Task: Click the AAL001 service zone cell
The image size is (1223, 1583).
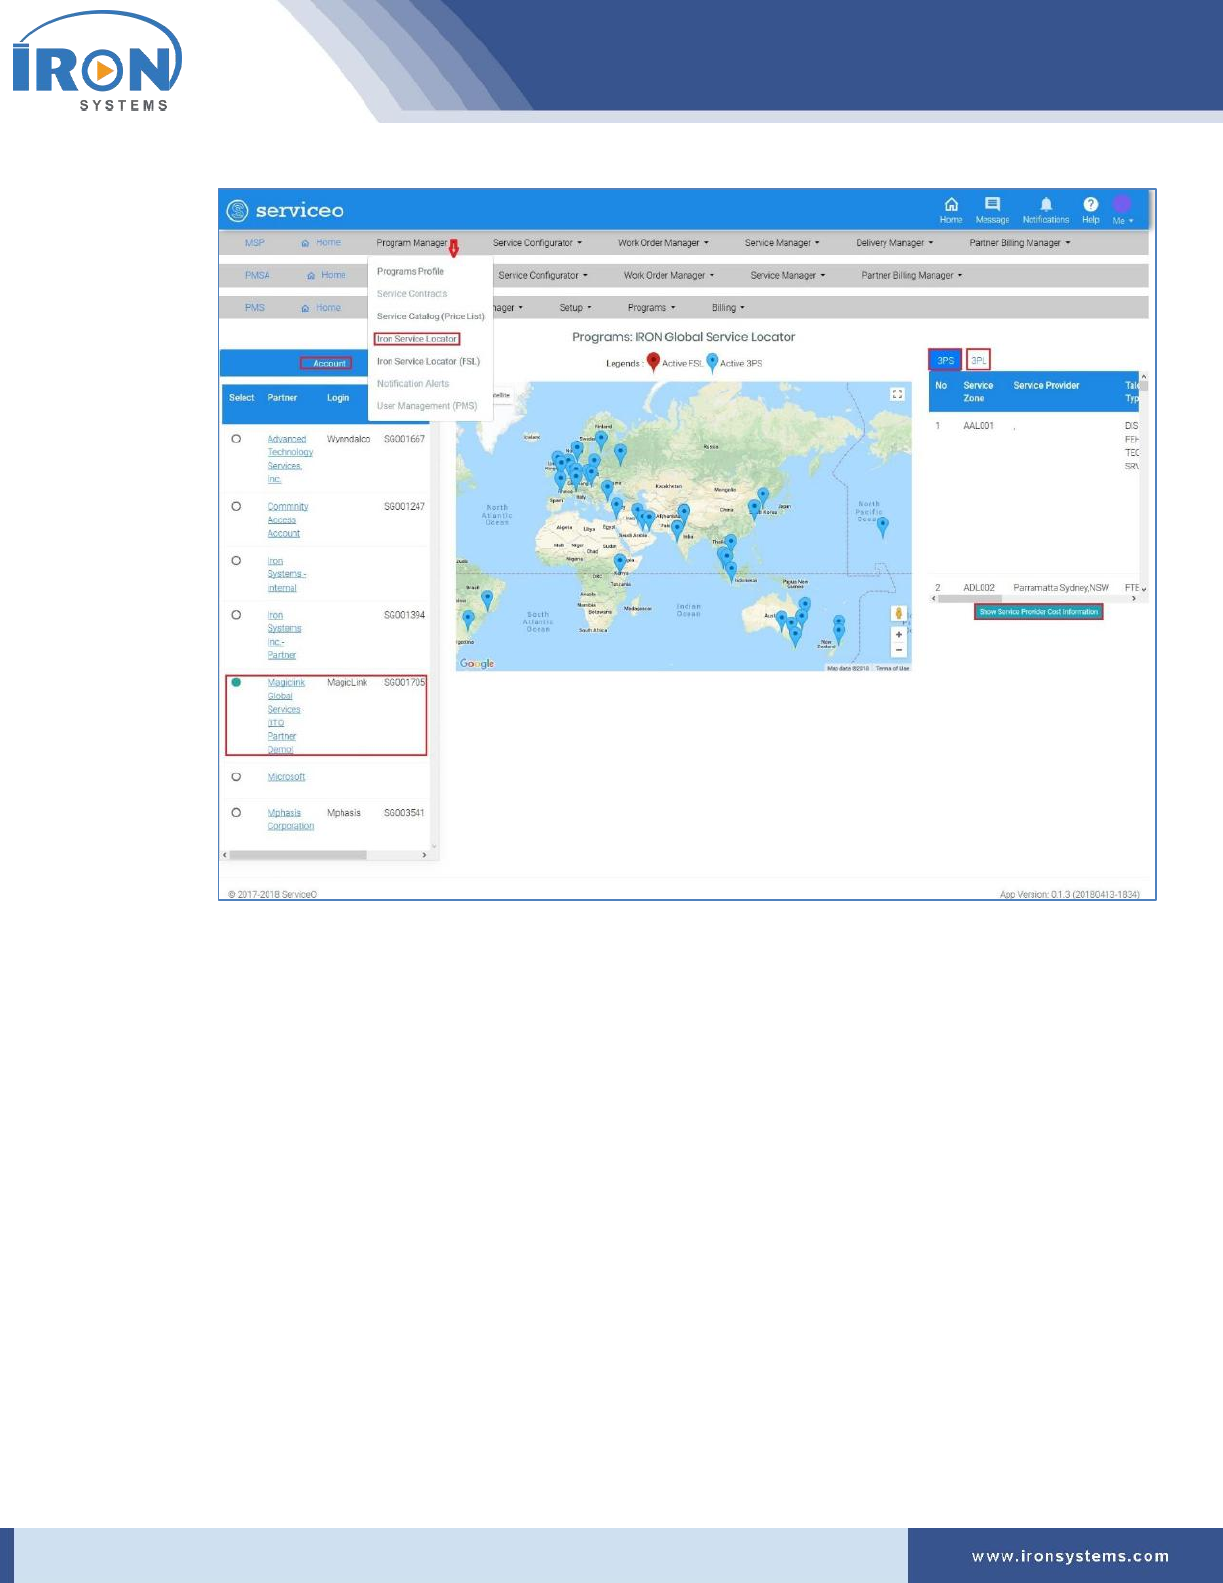Action: tap(978, 426)
